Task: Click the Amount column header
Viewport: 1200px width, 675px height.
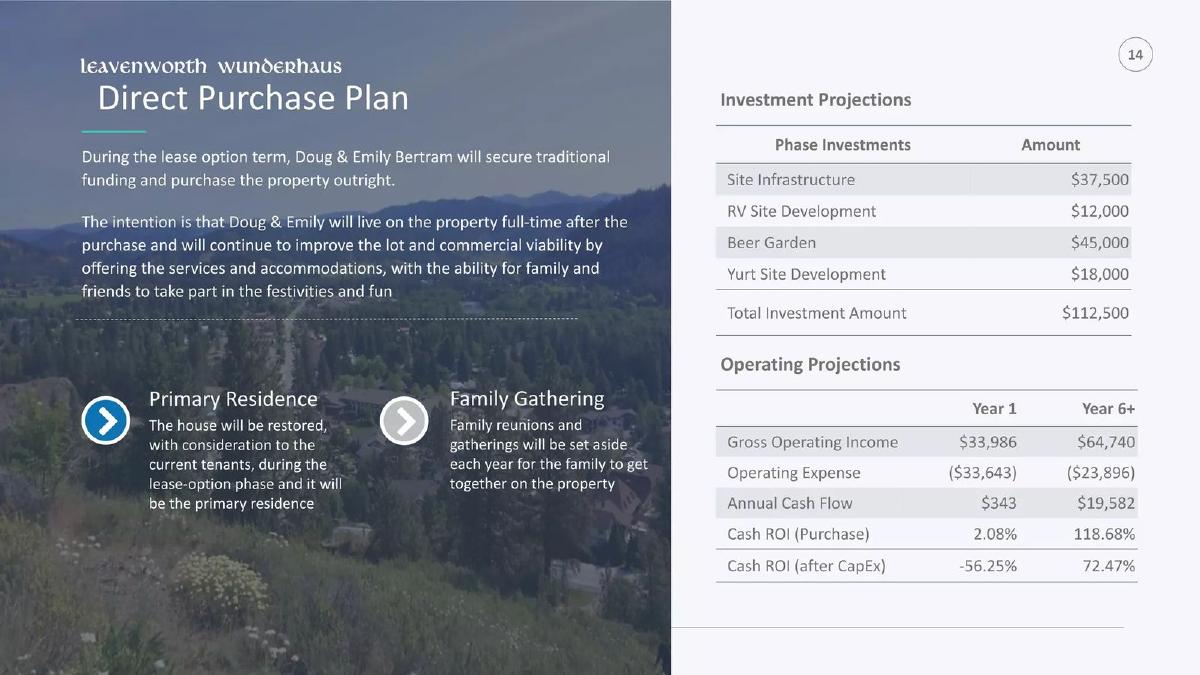Action: click(x=1051, y=145)
